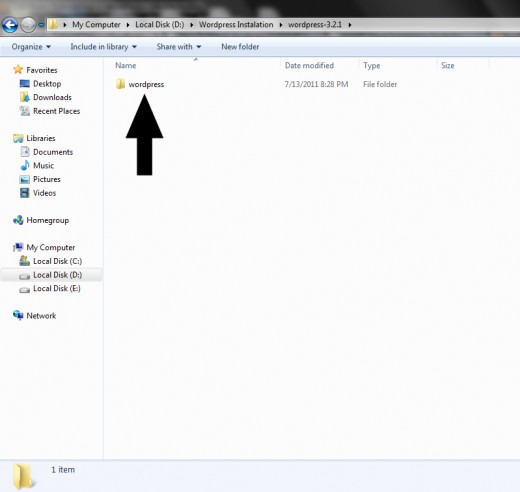Image resolution: width=520 pixels, height=492 pixels.
Task: Open Network in the navigation pane
Action: 41,316
